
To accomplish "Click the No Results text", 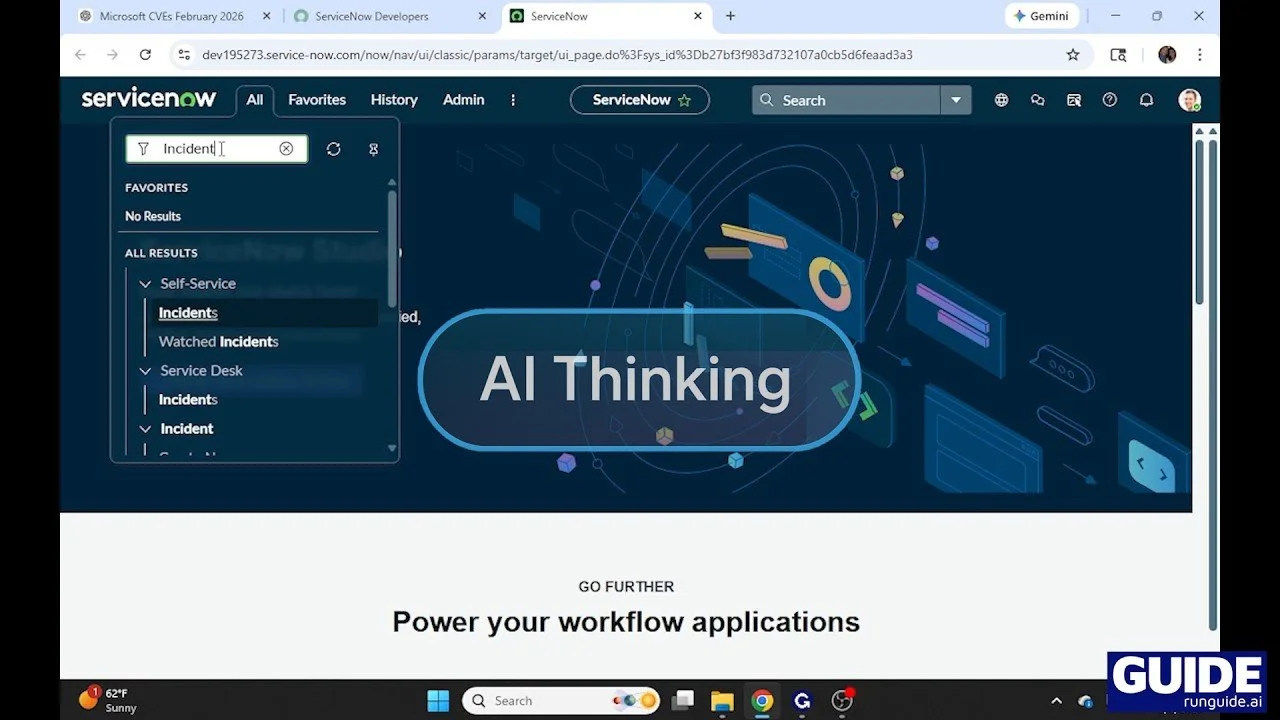I will (153, 216).
